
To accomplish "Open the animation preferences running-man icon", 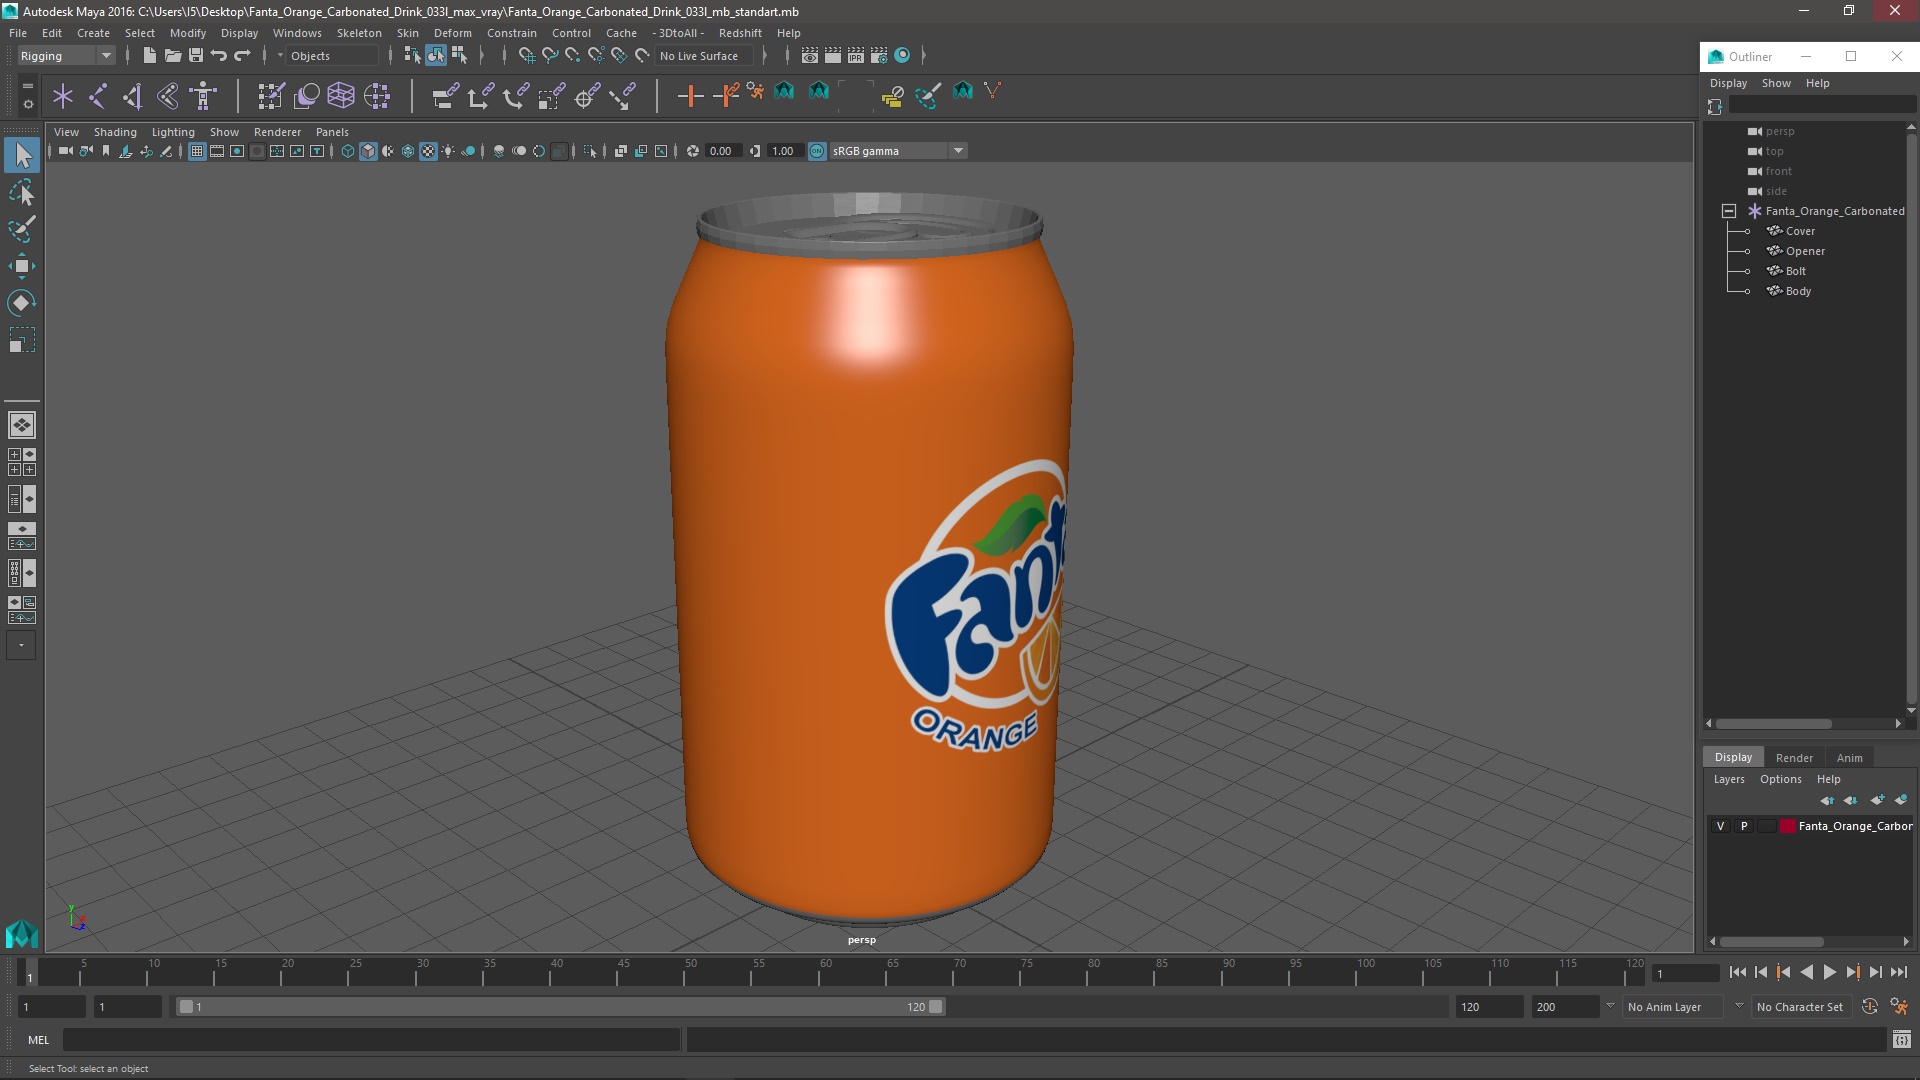I will (x=1899, y=1007).
